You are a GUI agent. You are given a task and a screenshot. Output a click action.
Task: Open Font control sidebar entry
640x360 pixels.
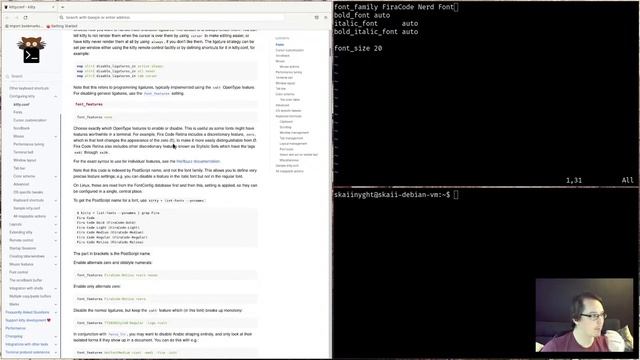coord(19,272)
